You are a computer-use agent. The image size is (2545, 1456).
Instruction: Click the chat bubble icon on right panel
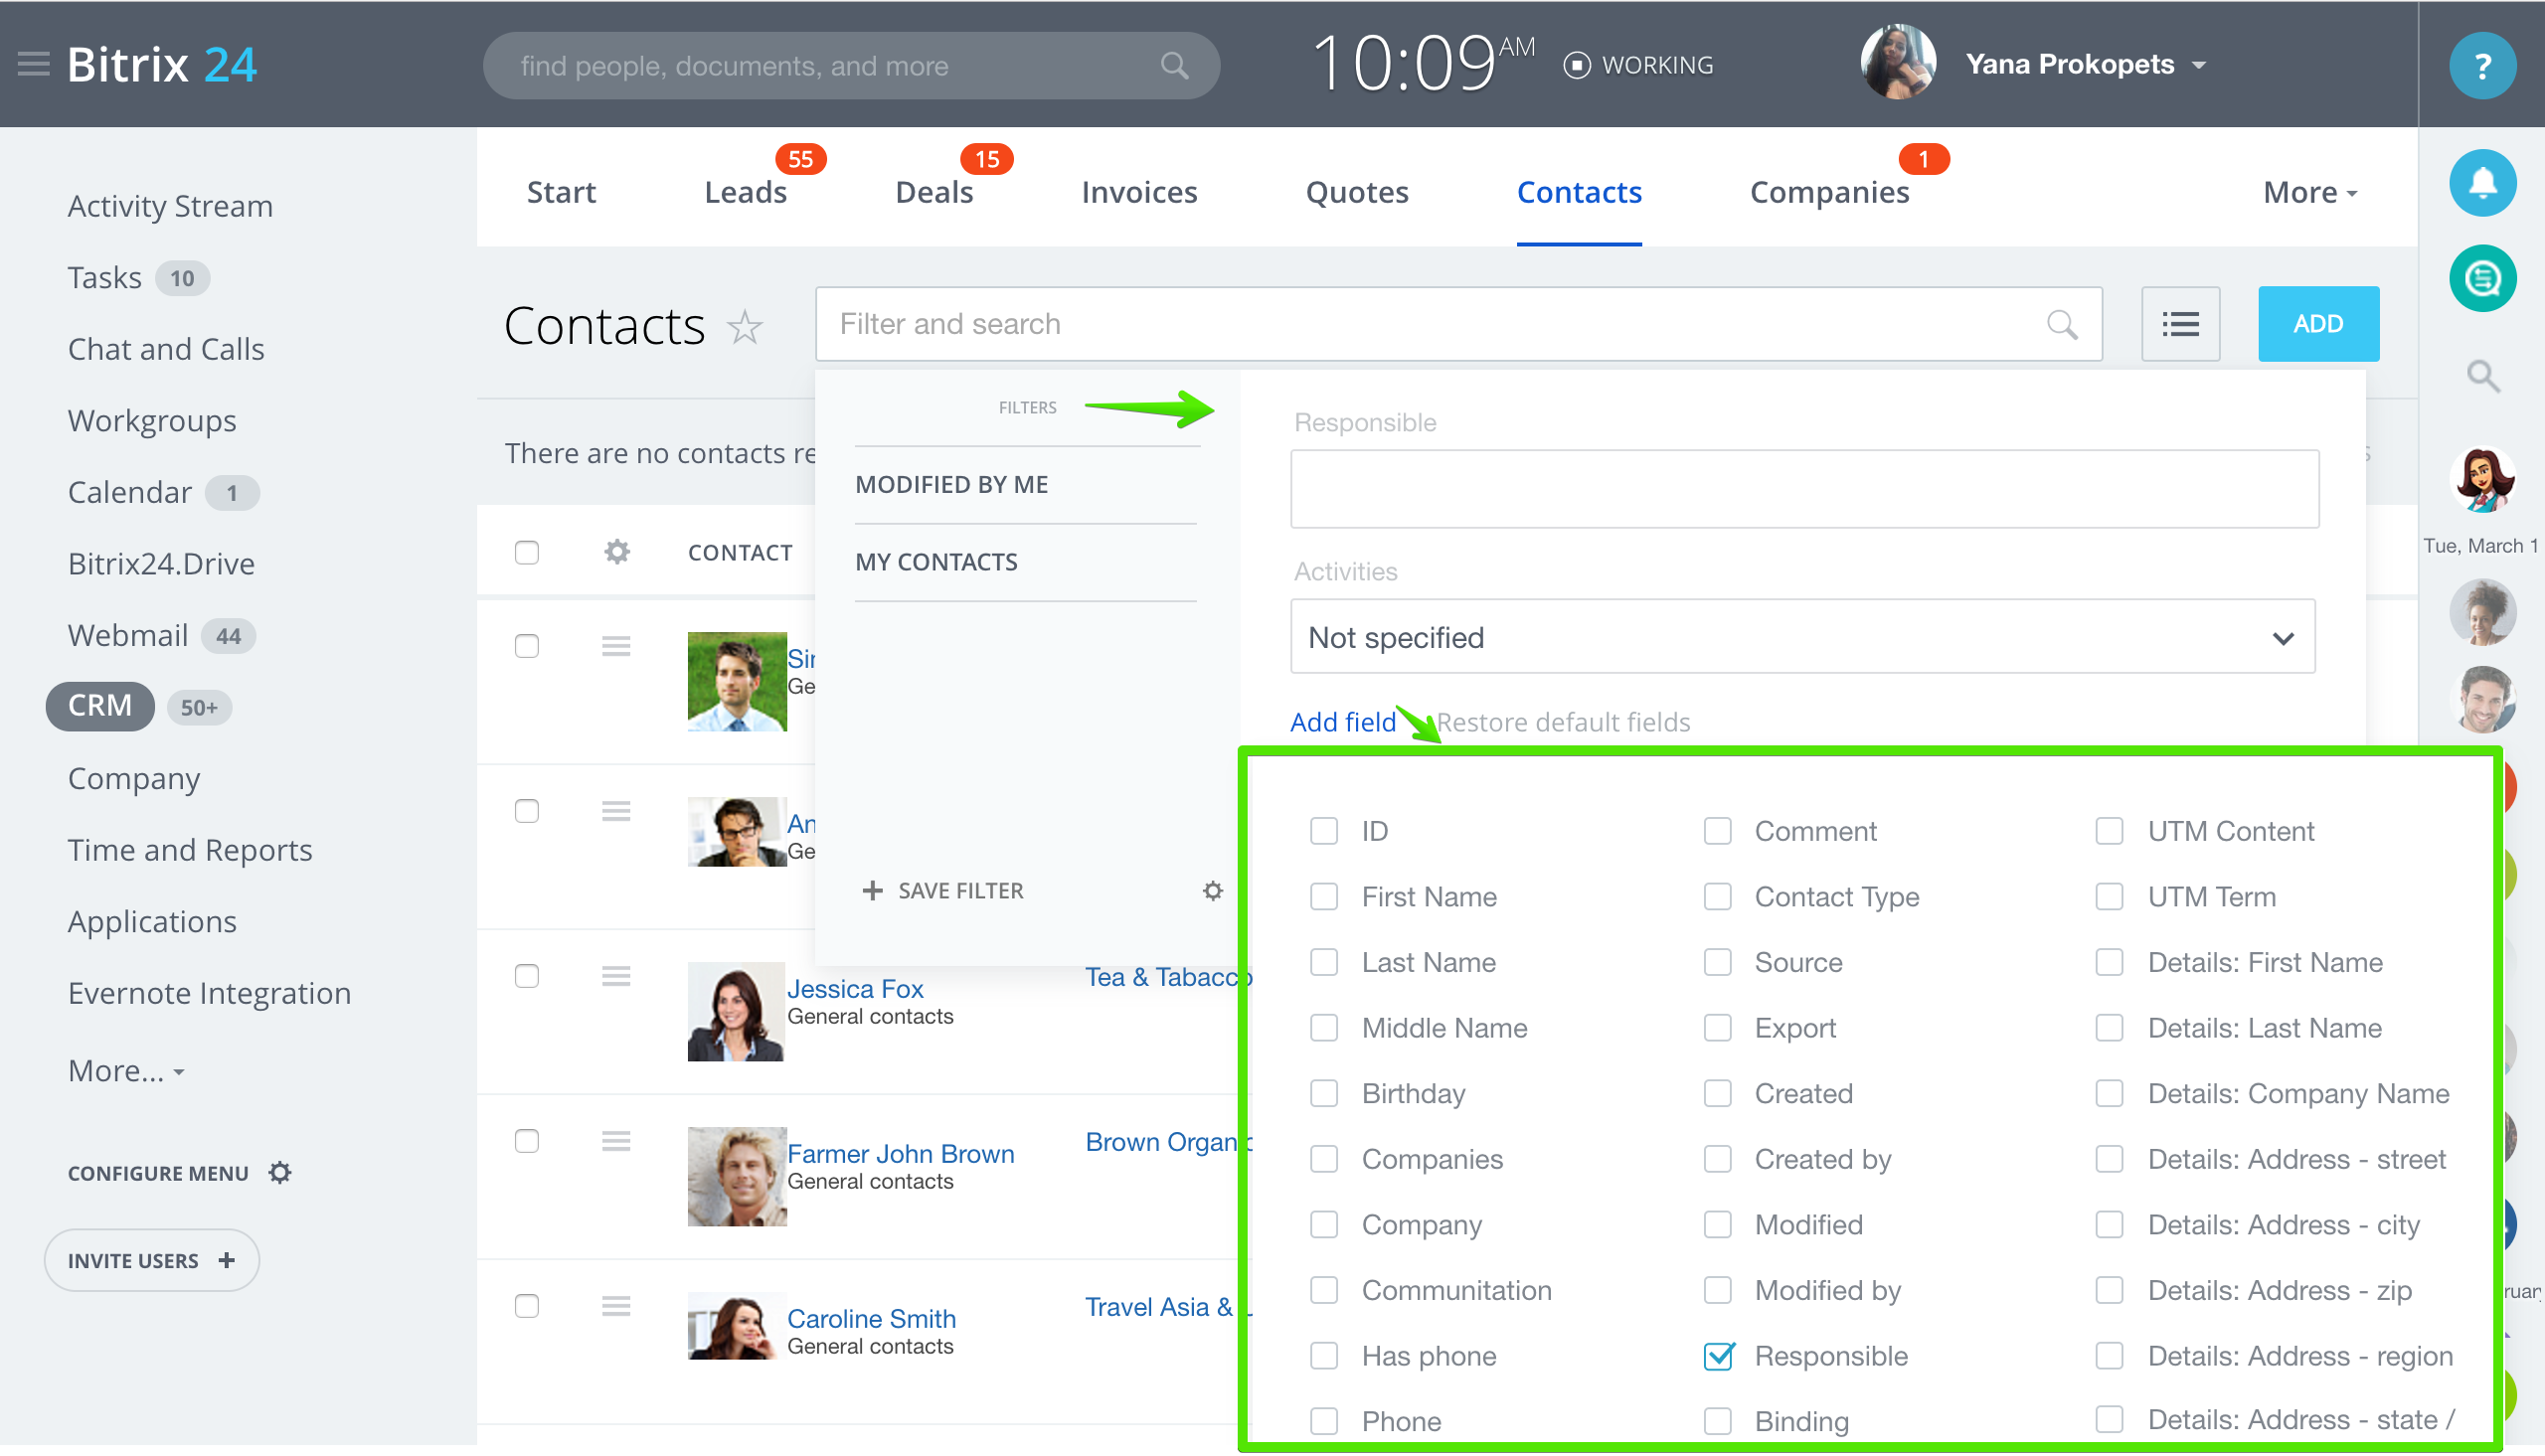pyautogui.click(x=2485, y=279)
